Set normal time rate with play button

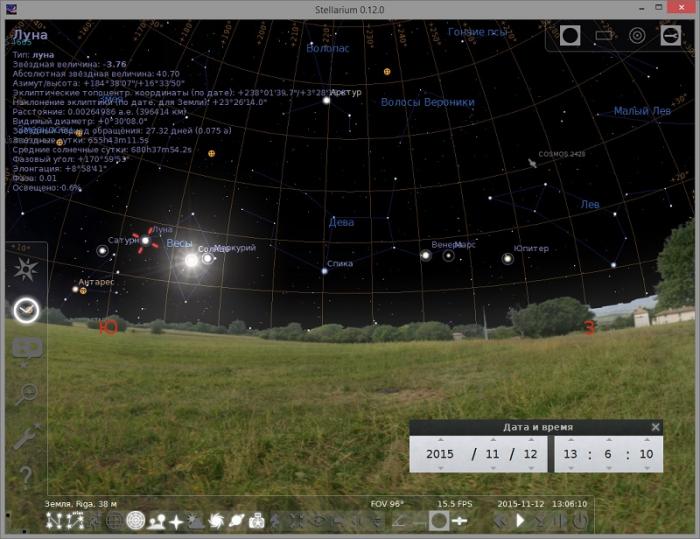(520, 521)
